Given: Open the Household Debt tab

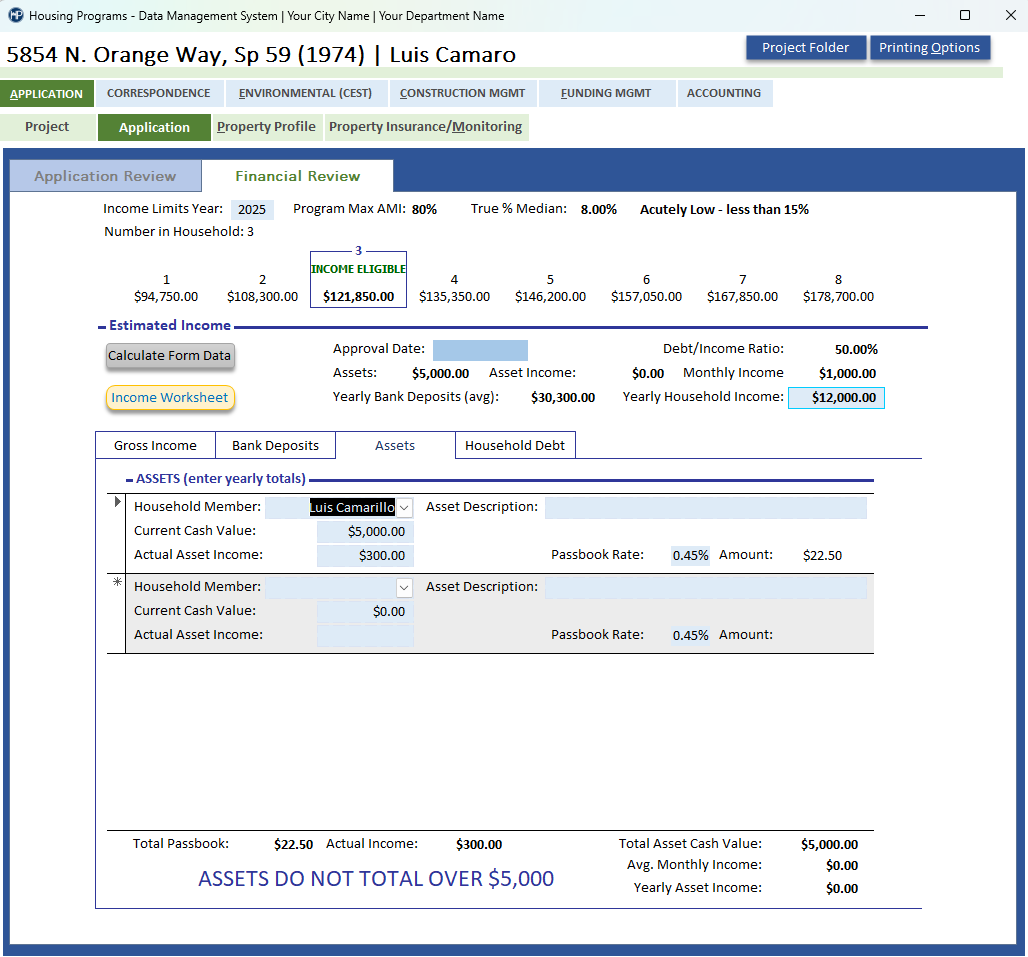Looking at the screenshot, I should [x=515, y=445].
